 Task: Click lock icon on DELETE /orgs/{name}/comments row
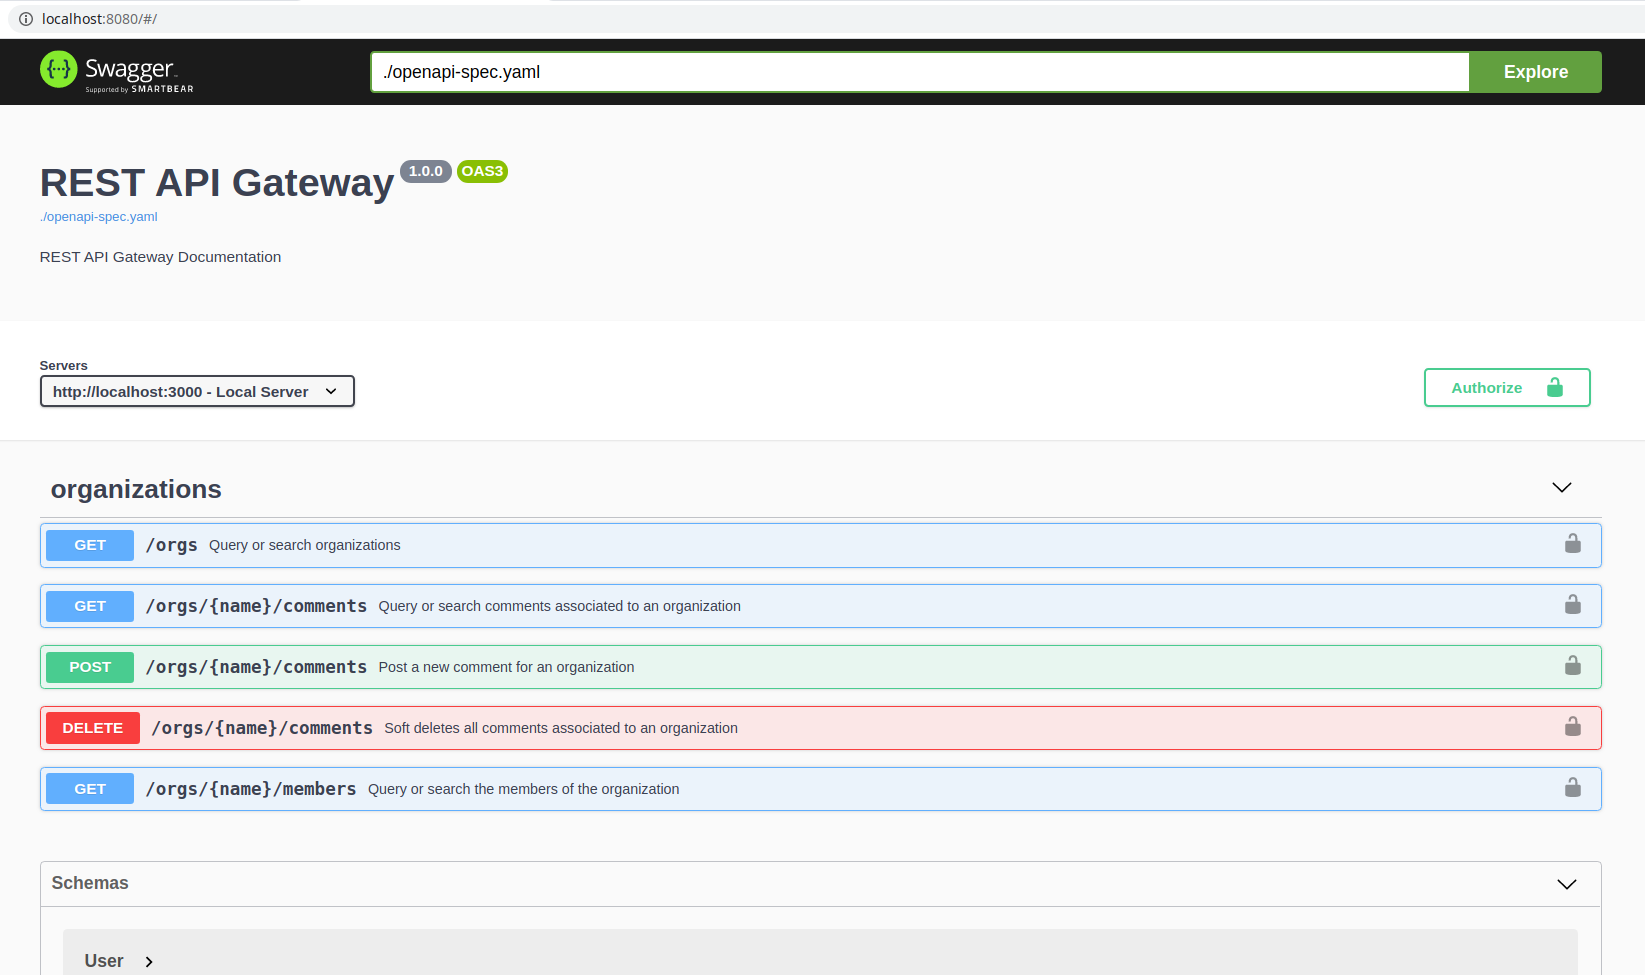pyautogui.click(x=1573, y=726)
